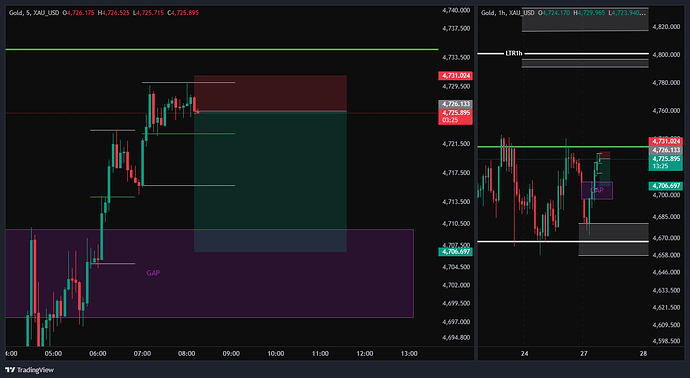Click the "Gold, 5, XAU_USD" chart title
The image size is (690, 378).
[x=34, y=13]
